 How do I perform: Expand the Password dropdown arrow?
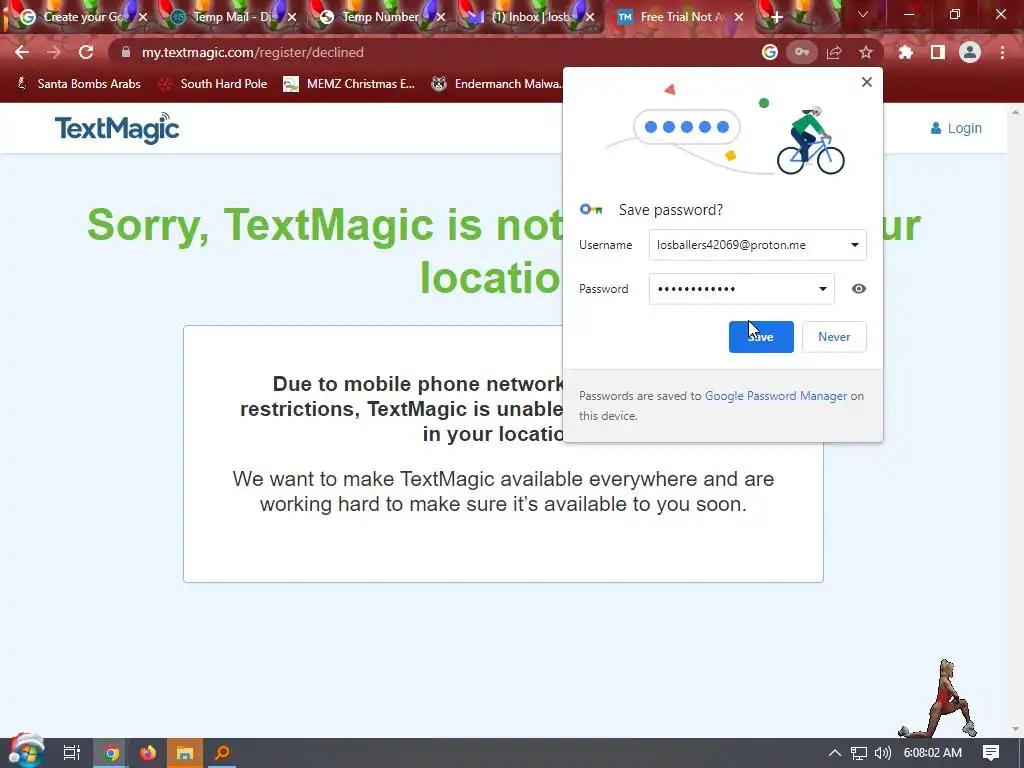click(x=822, y=289)
